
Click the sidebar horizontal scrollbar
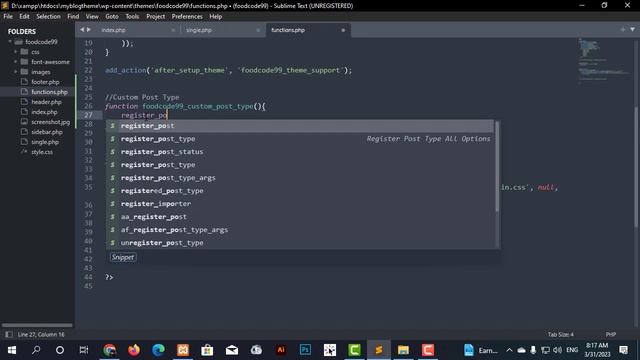(37, 325)
